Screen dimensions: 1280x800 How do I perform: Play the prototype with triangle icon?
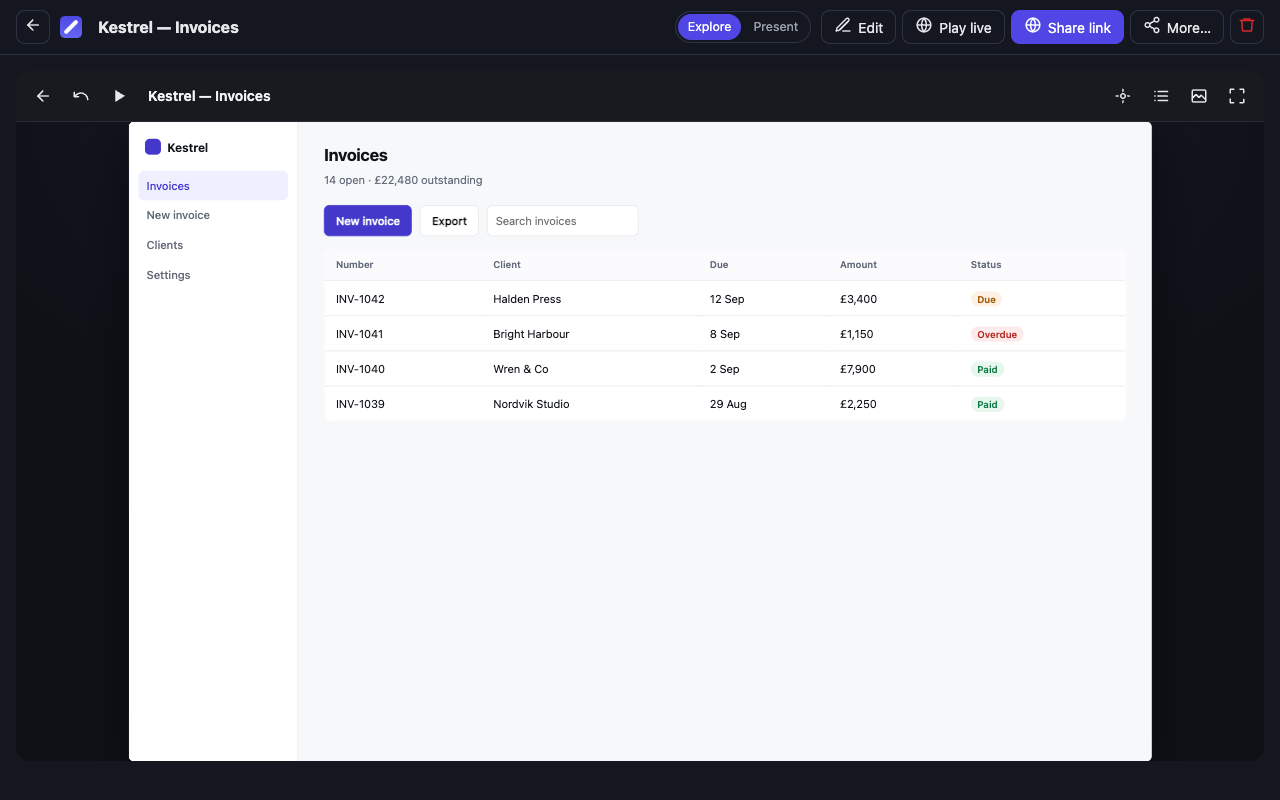click(x=119, y=96)
